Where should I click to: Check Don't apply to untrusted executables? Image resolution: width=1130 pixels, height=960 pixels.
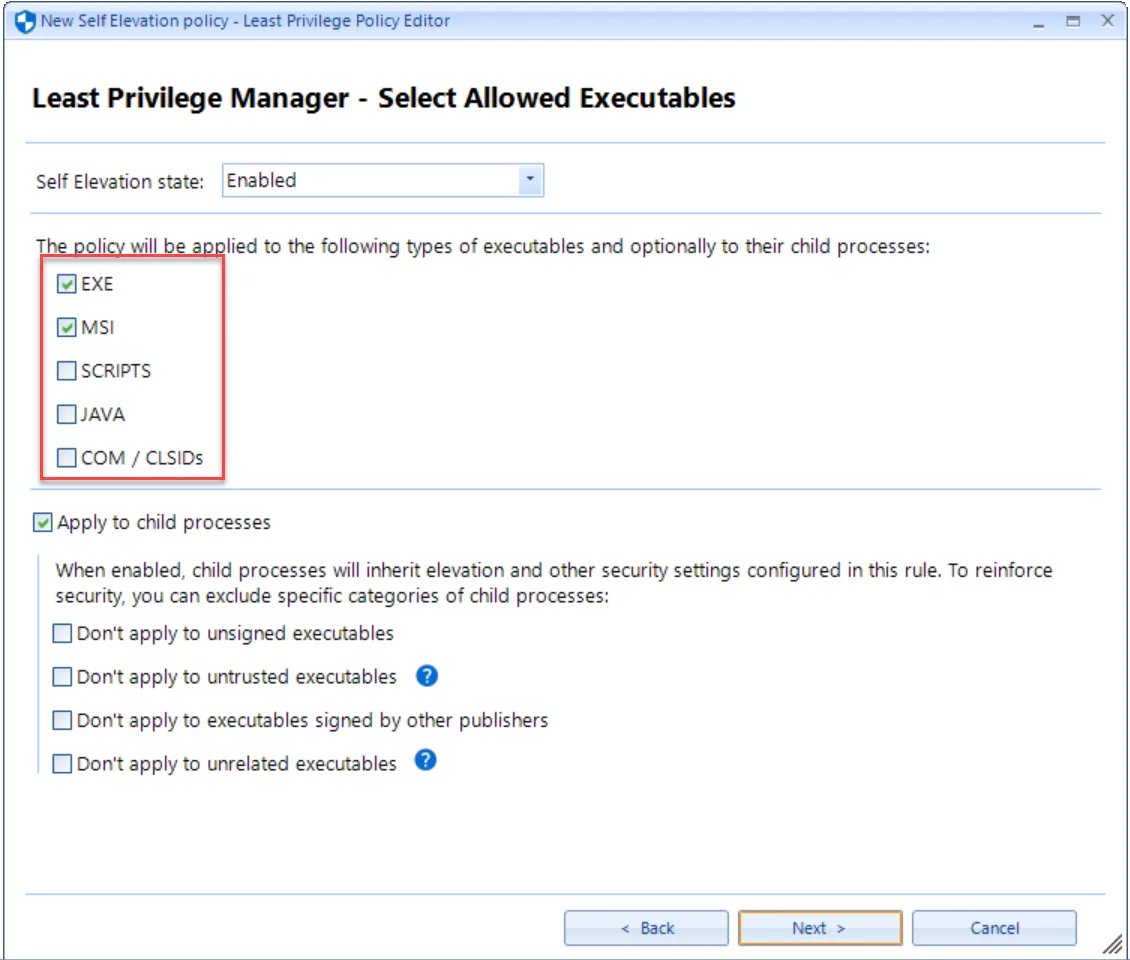pyautogui.click(x=62, y=677)
